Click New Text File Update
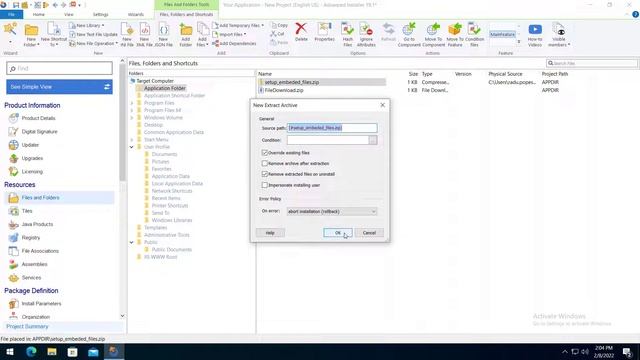This screenshot has height=360, width=640. coord(93,34)
